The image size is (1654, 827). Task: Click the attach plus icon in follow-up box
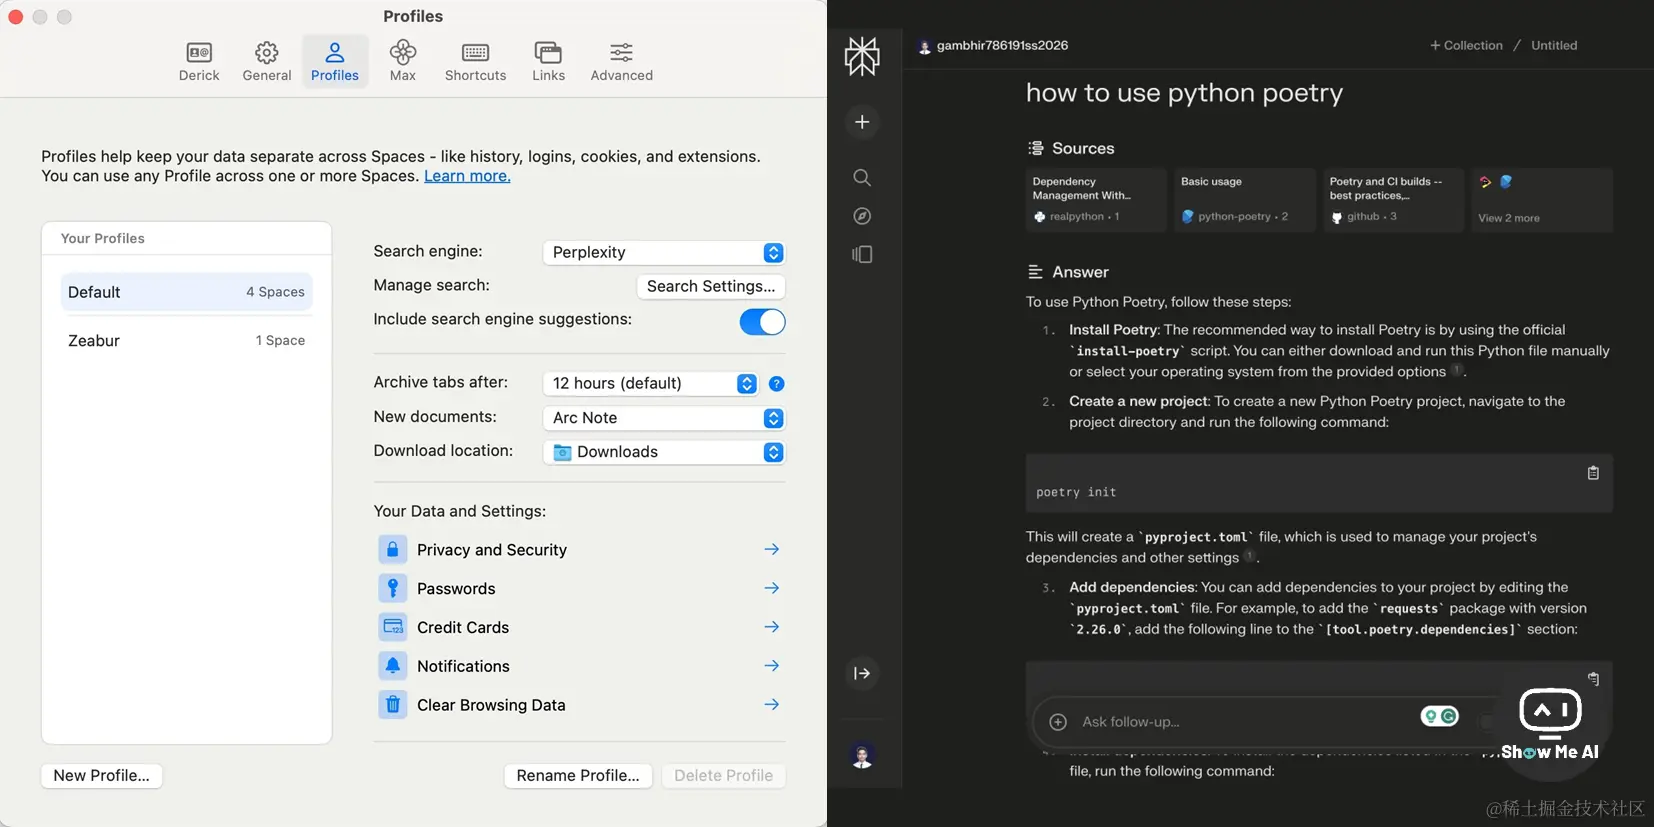point(1058,722)
